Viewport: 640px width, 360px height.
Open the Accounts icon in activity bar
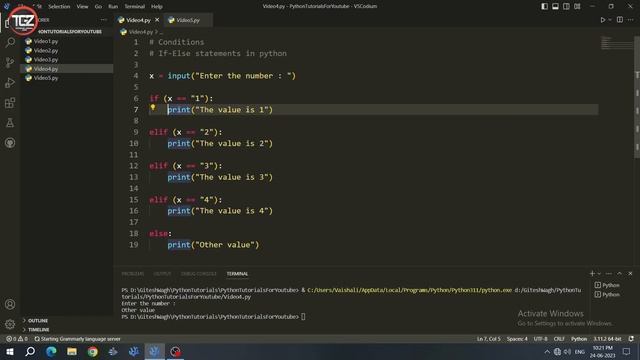10,304
